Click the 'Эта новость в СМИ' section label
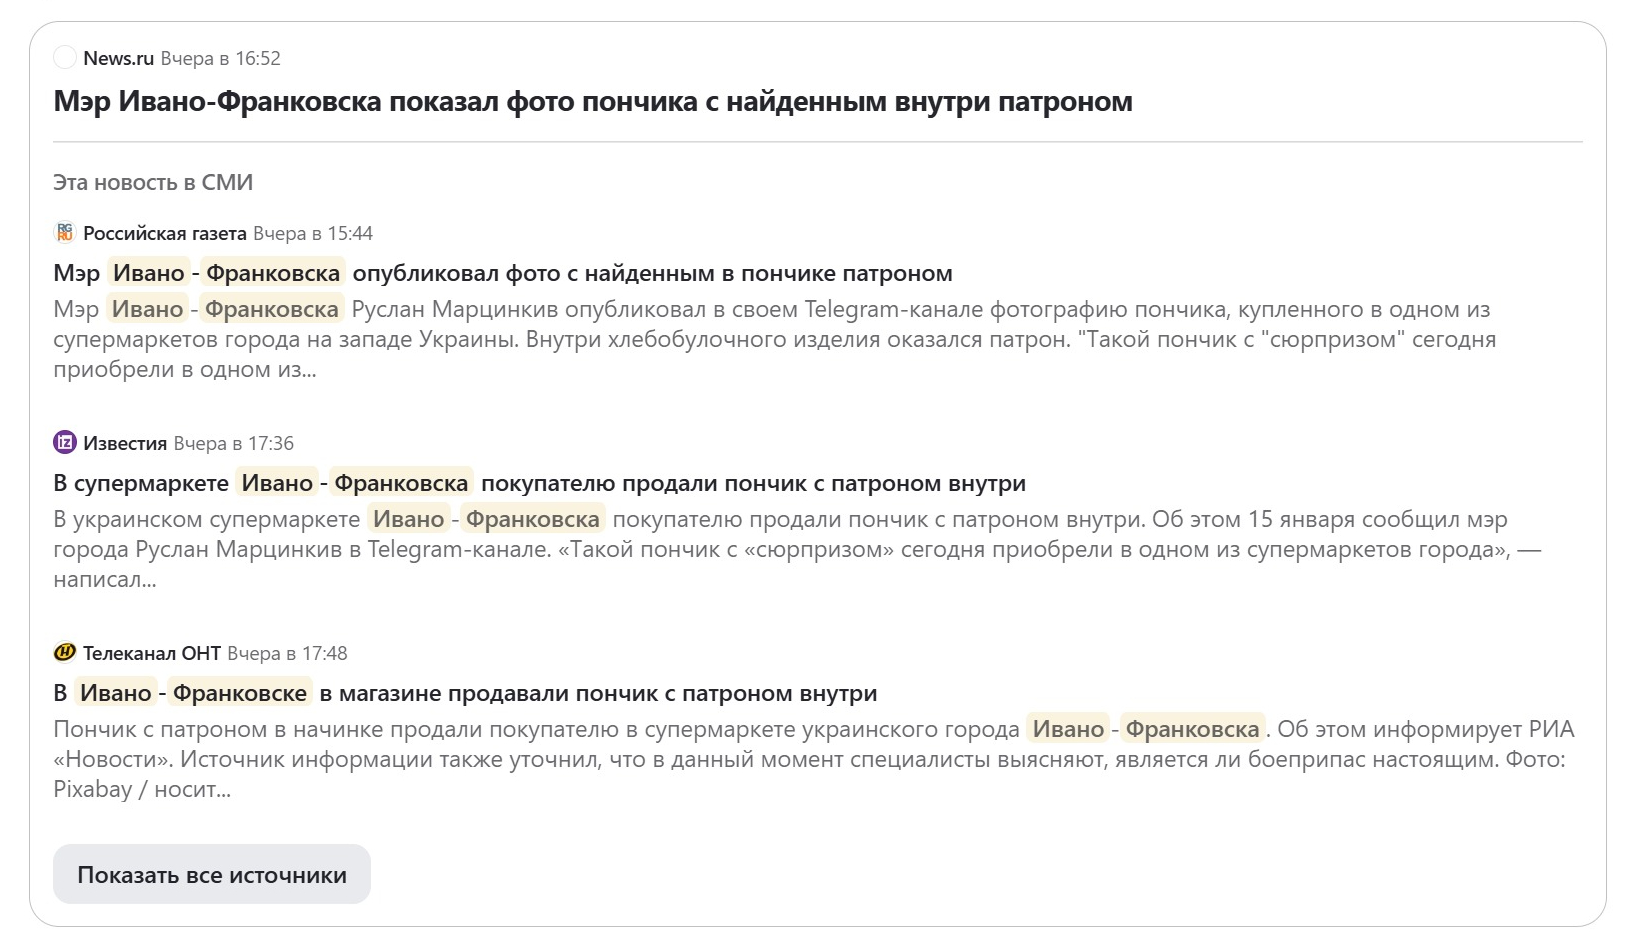Screen dimensions: 1628x935 pyautogui.click(x=153, y=182)
